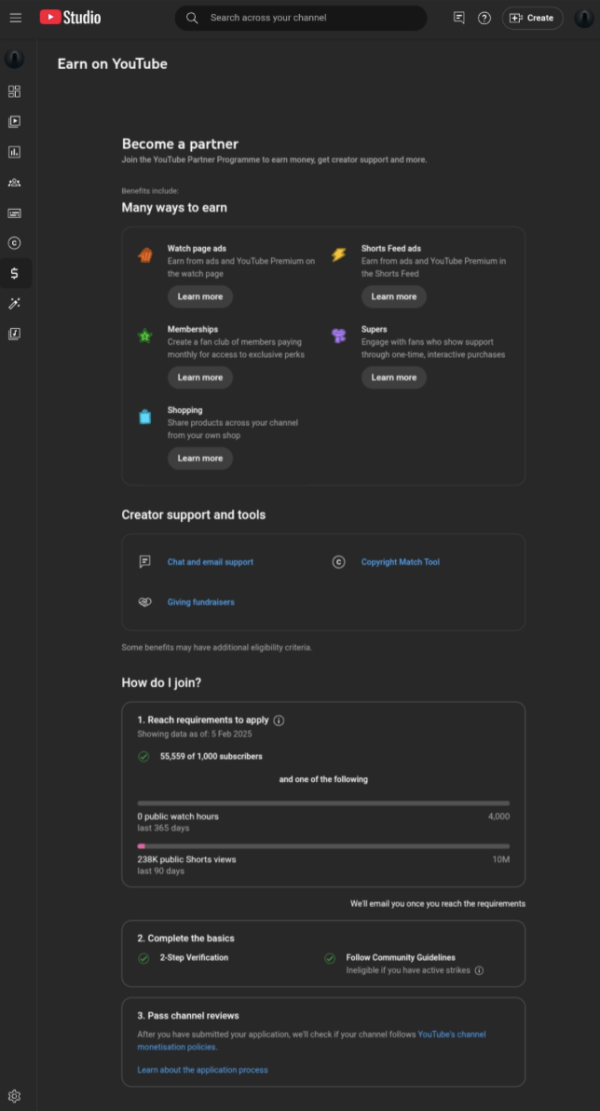Image resolution: width=600 pixels, height=1111 pixels.
Task: Click the Help question mark icon
Action: pos(484,18)
